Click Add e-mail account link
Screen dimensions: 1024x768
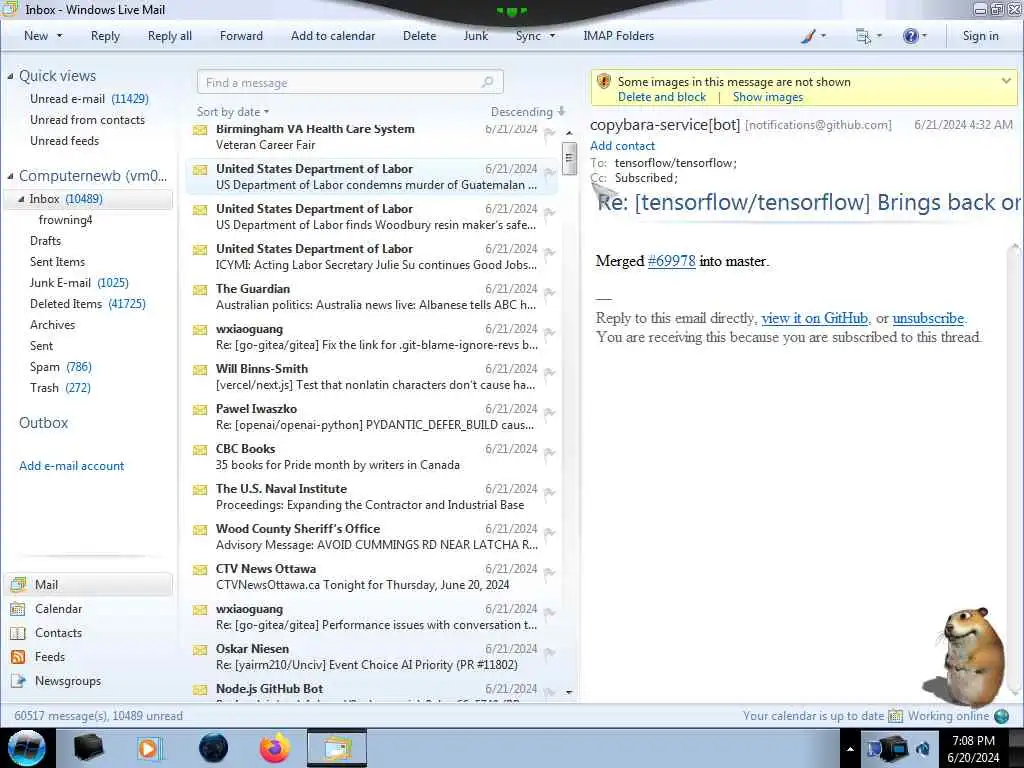coord(71,466)
